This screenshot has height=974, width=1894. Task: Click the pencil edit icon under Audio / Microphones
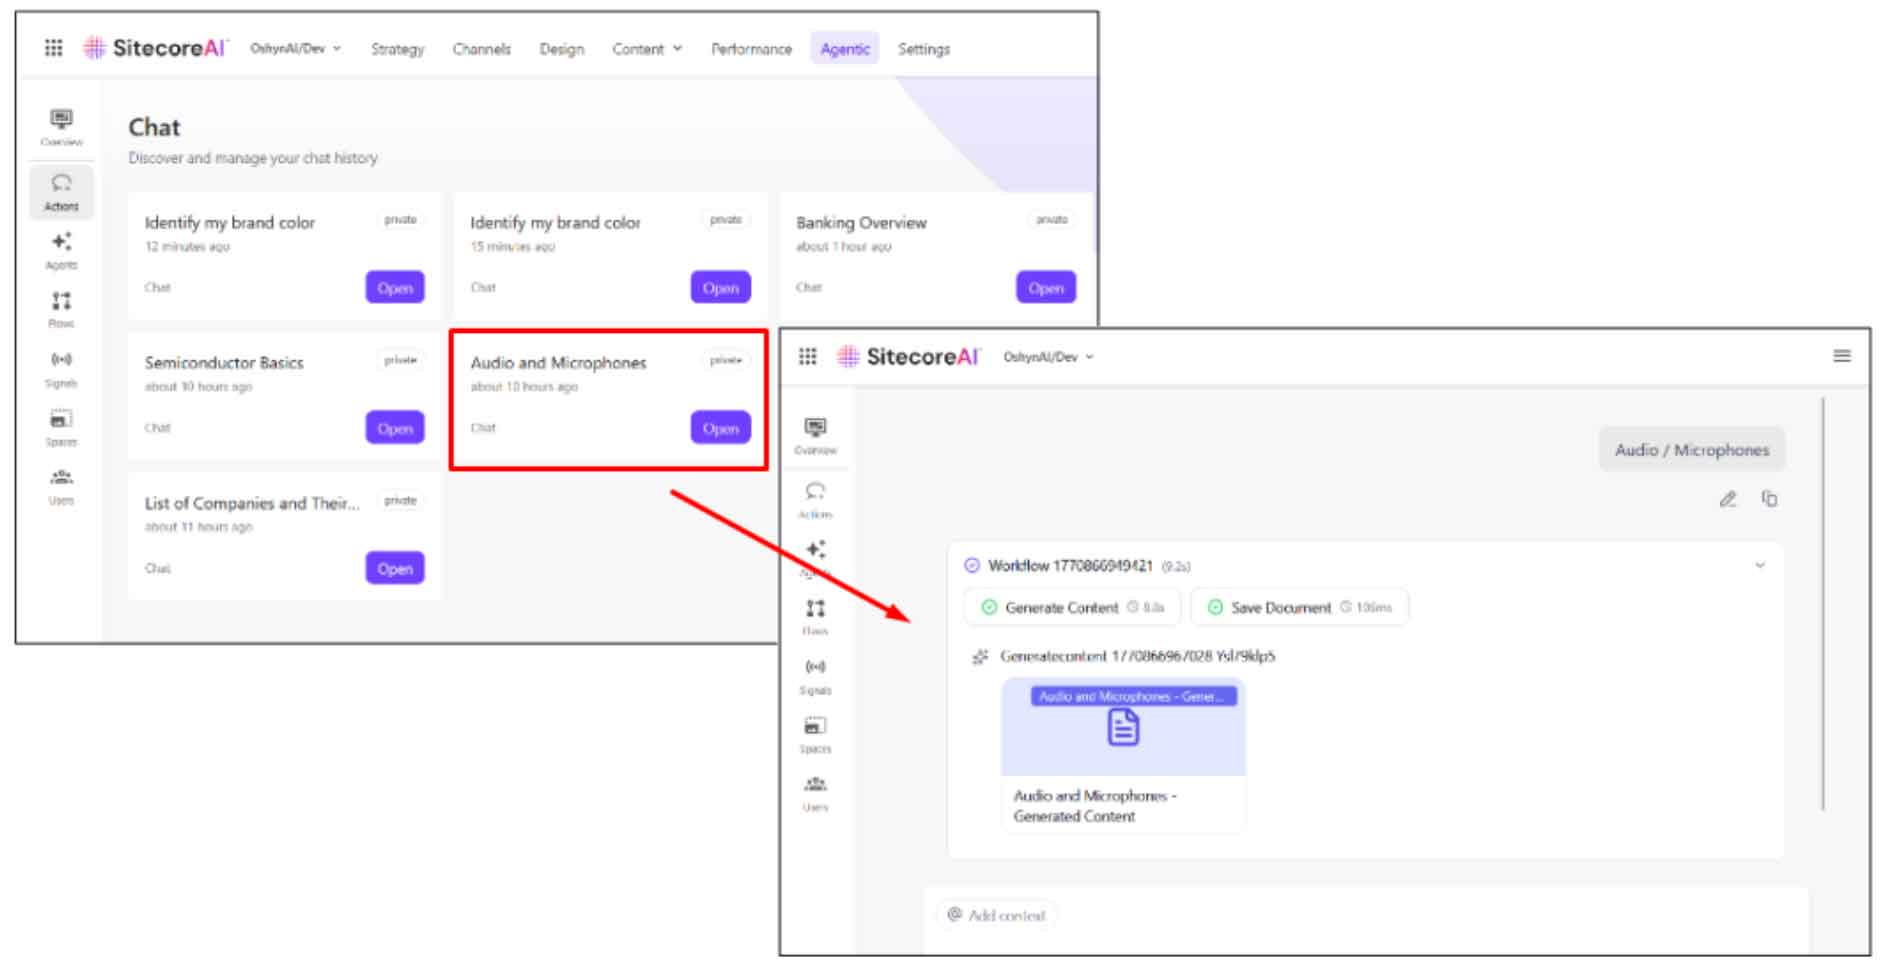(1727, 499)
